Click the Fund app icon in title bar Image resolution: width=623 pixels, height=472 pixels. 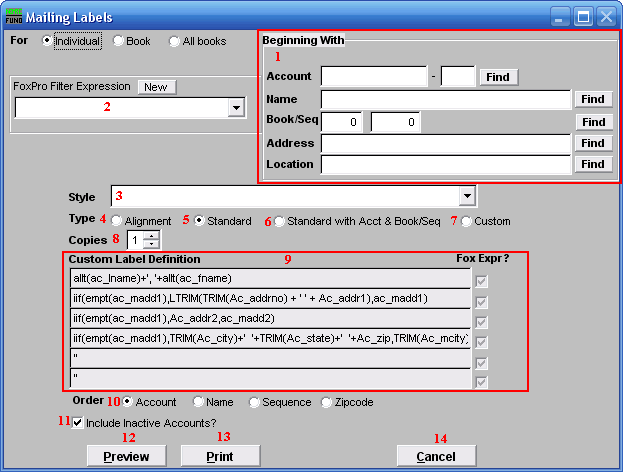[x=13, y=16]
